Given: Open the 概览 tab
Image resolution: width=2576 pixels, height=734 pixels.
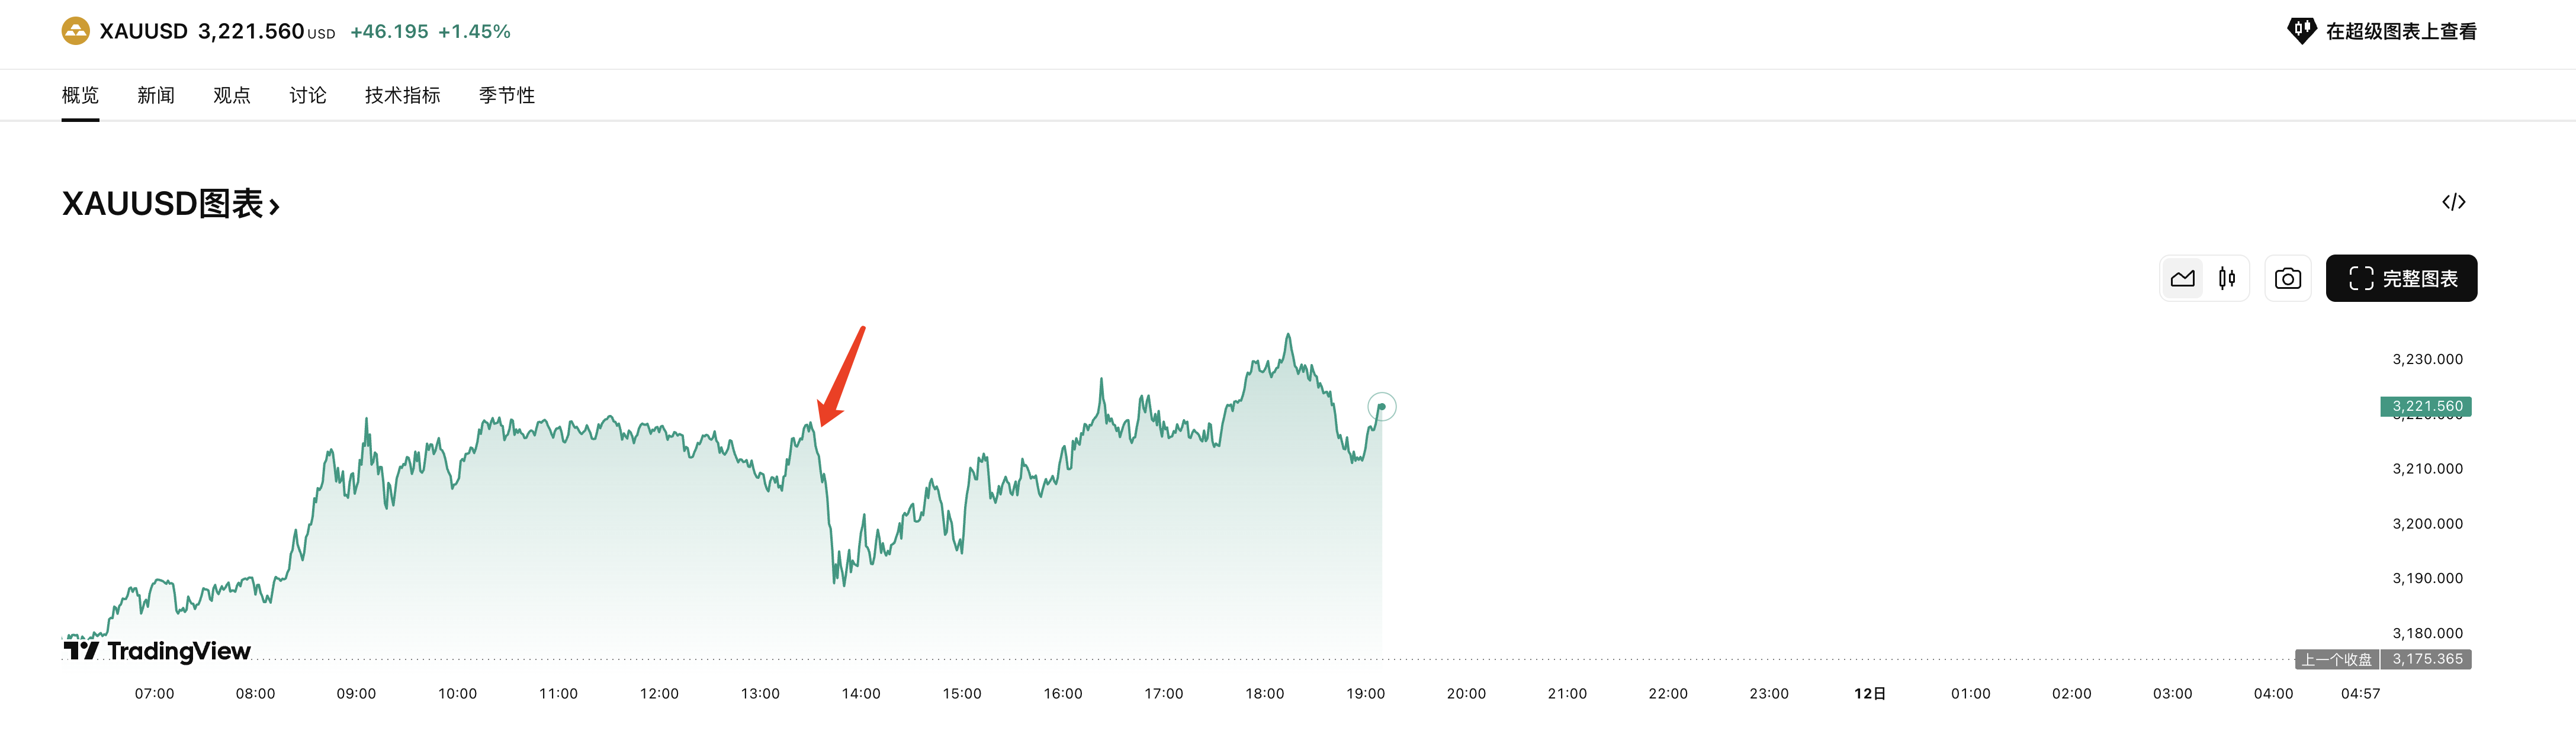Looking at the screenshot, I should pyautogui.click(x=80, y=95).
